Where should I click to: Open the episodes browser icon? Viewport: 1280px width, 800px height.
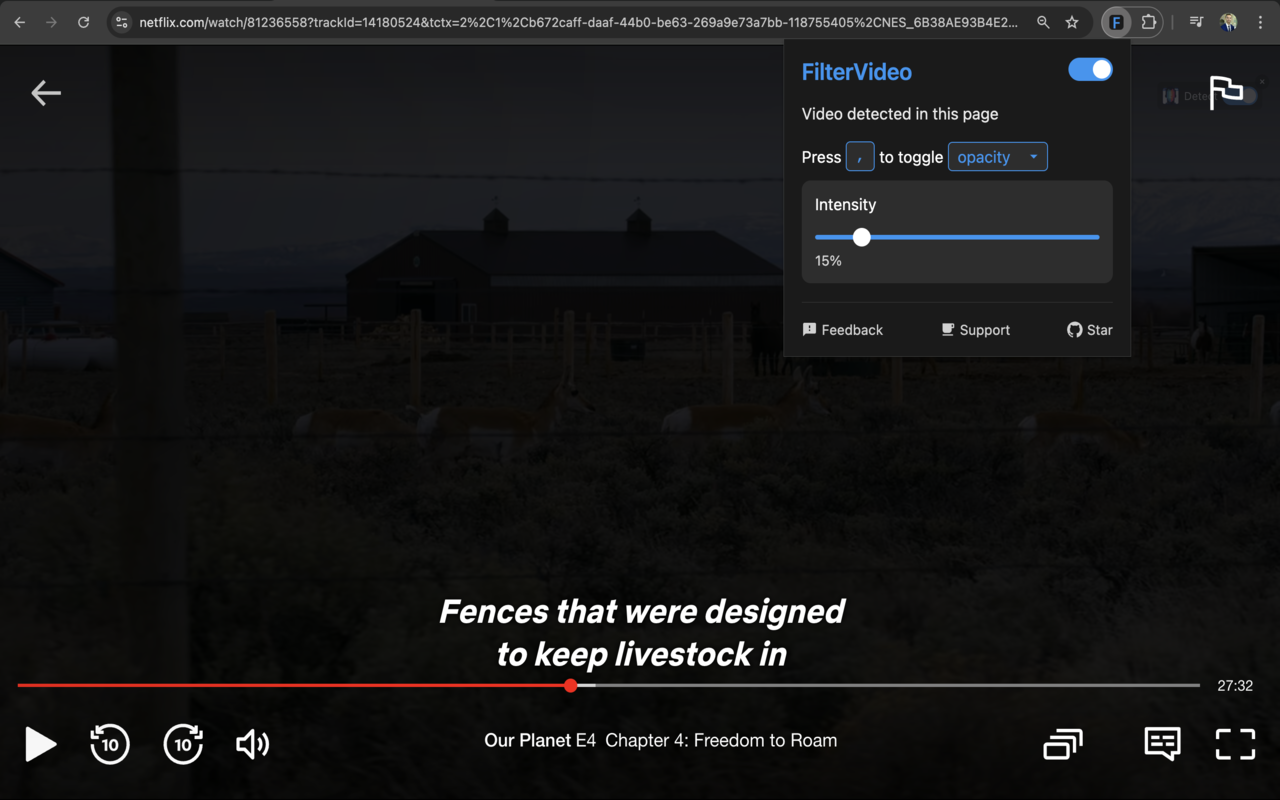1062,744
